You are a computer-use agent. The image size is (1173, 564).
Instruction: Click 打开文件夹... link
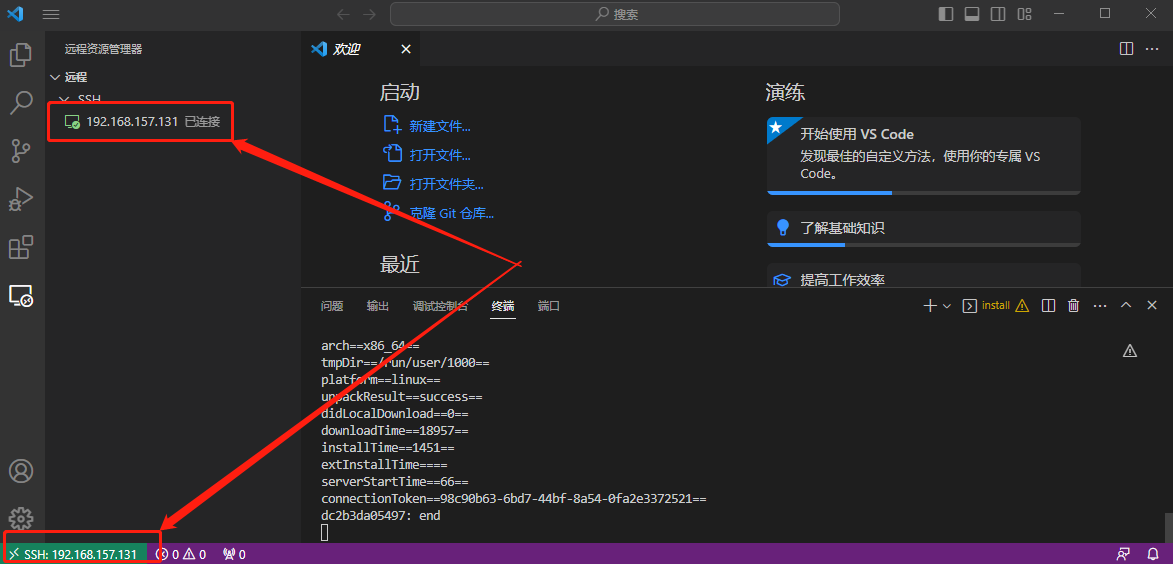[446, 184]
